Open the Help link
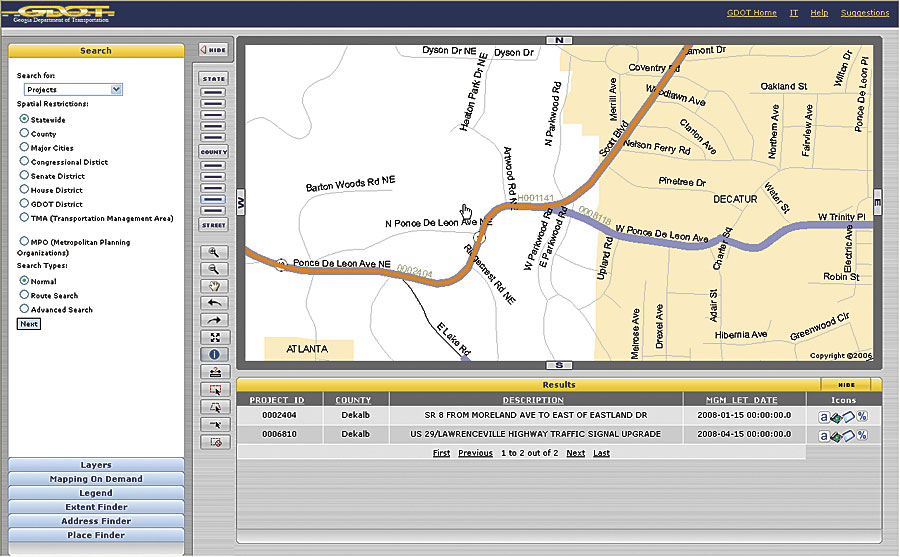The width and height of the screenshot is (900, 557). click(x=819, y=13)
